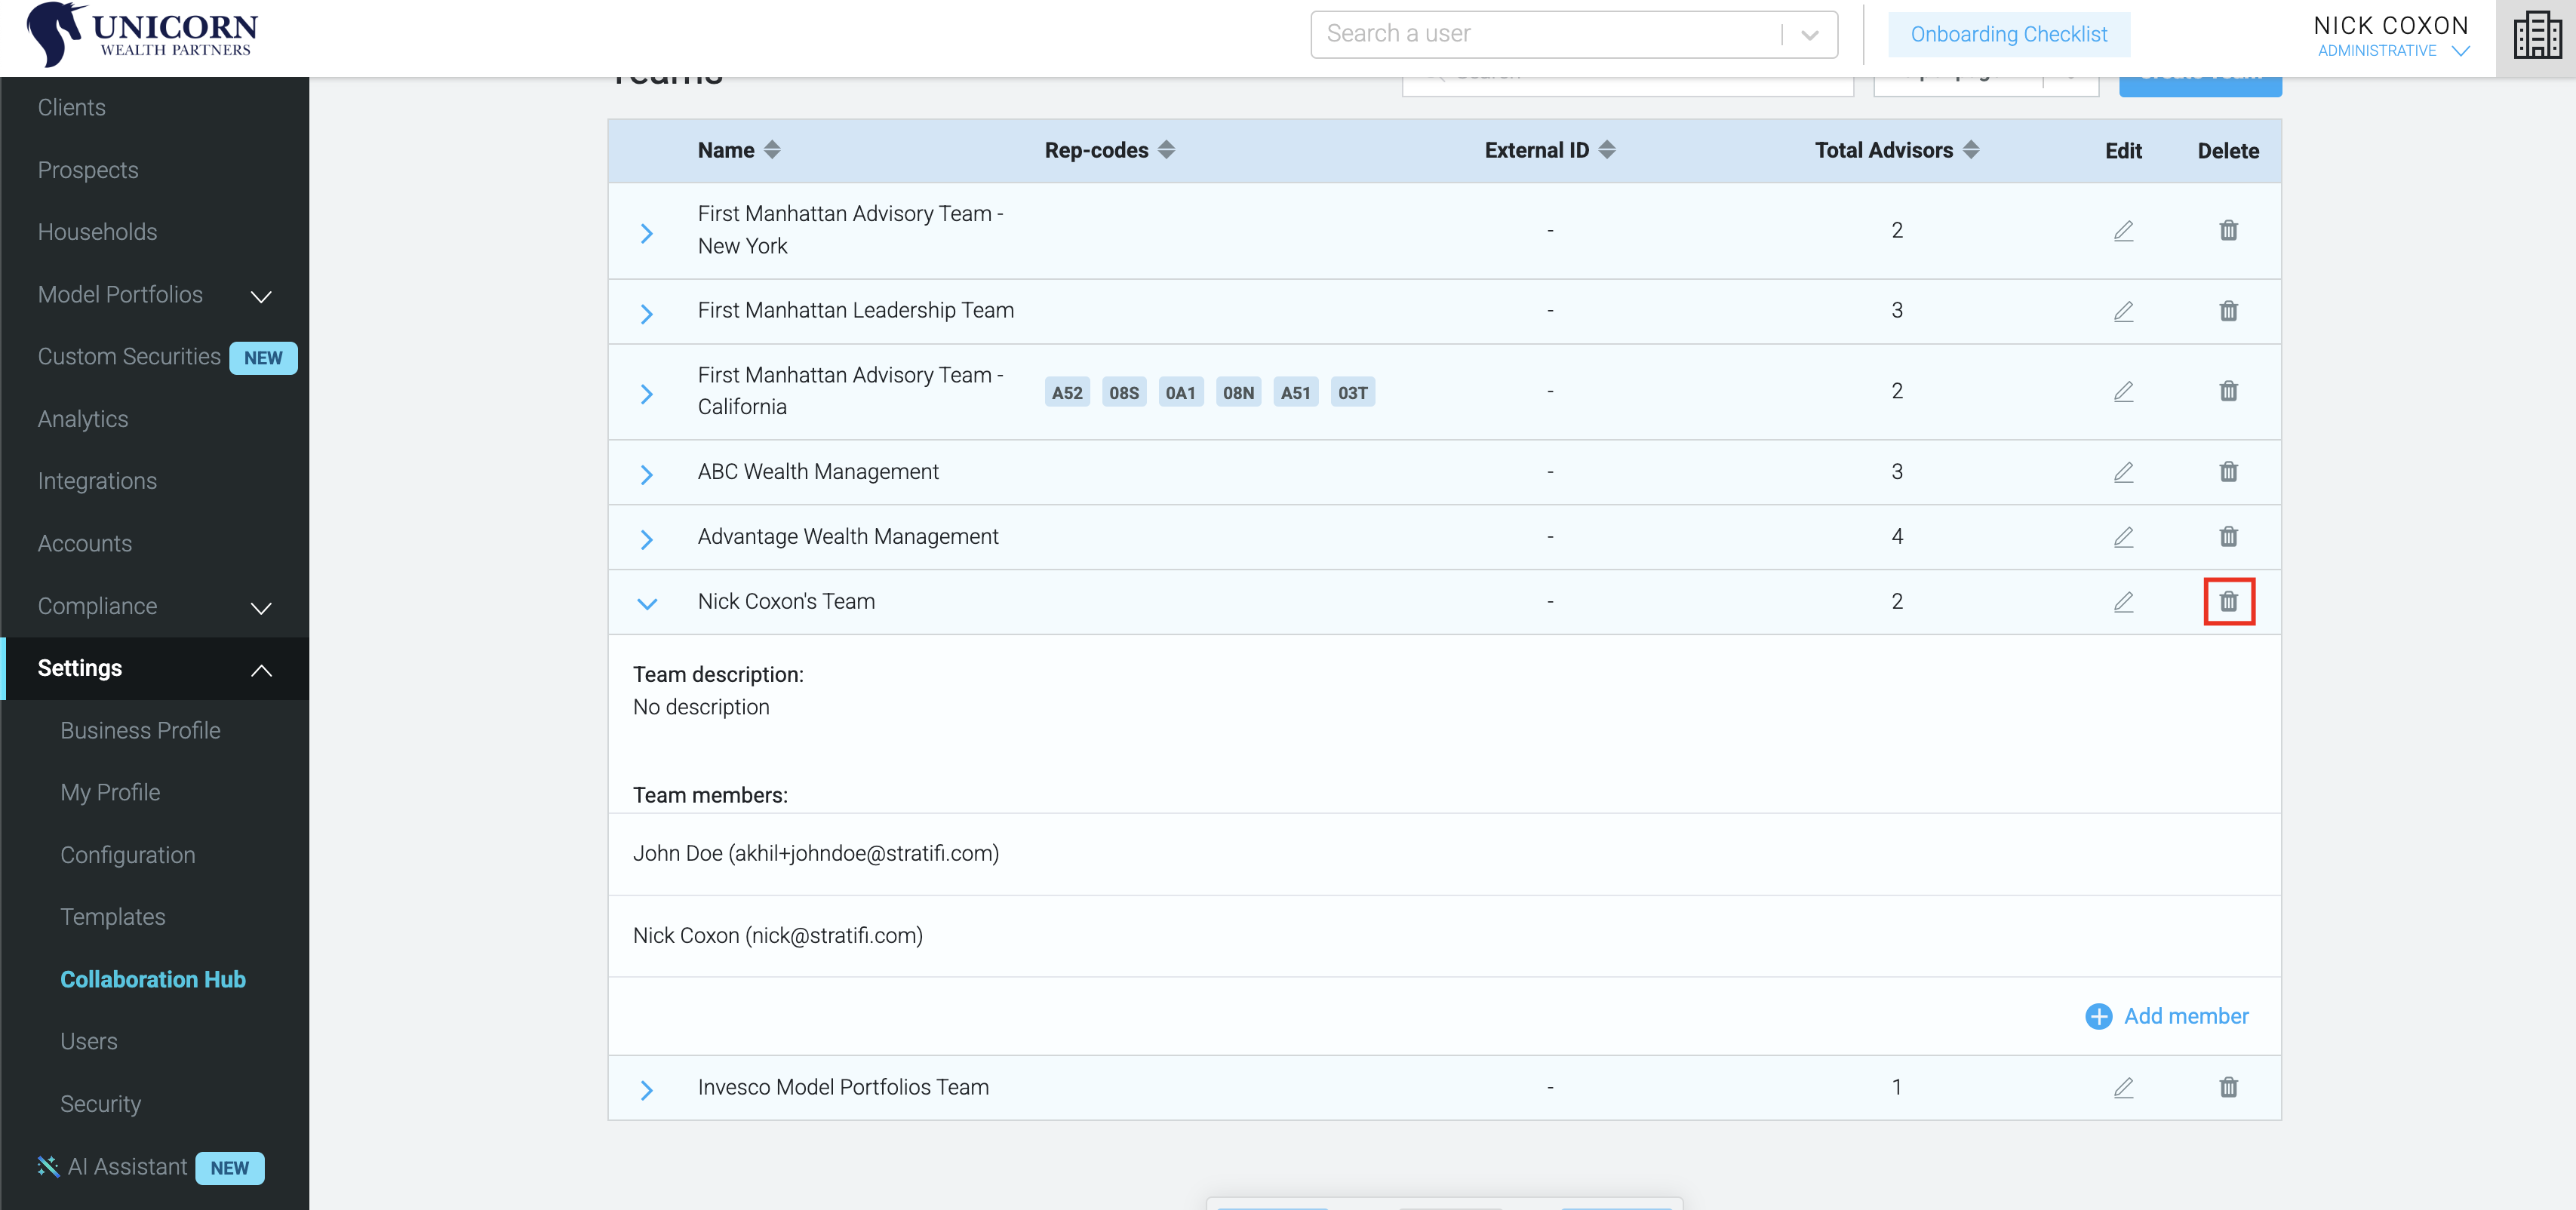
Task: Click trash icon for Advantage Wealth Management
Action: [2228, 537]
